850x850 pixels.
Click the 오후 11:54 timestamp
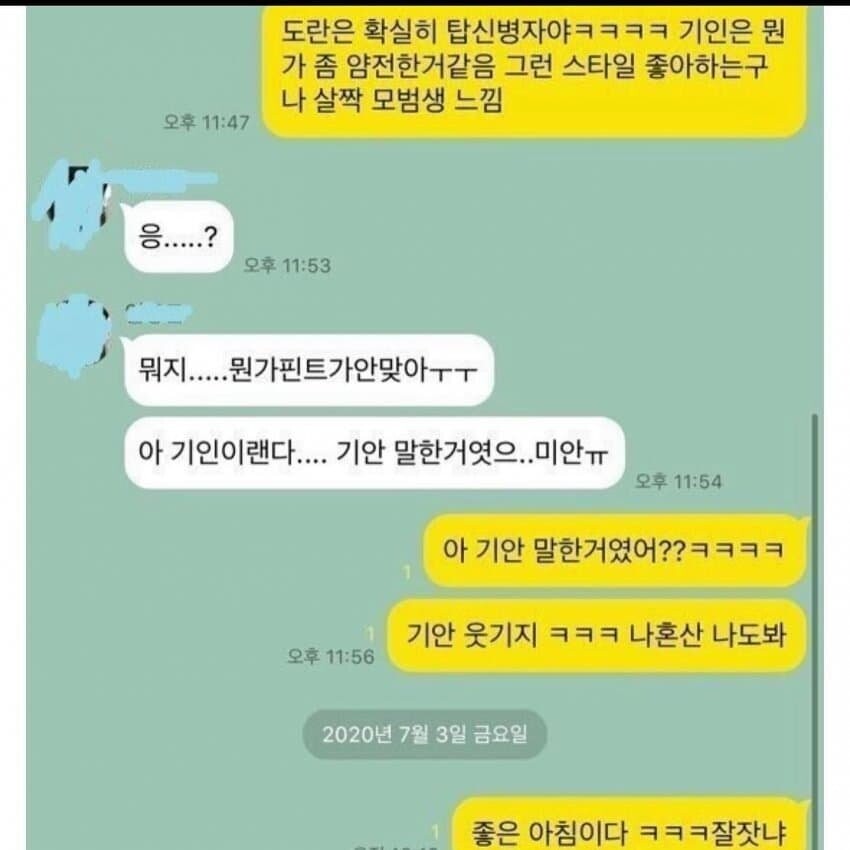[678, 481]
